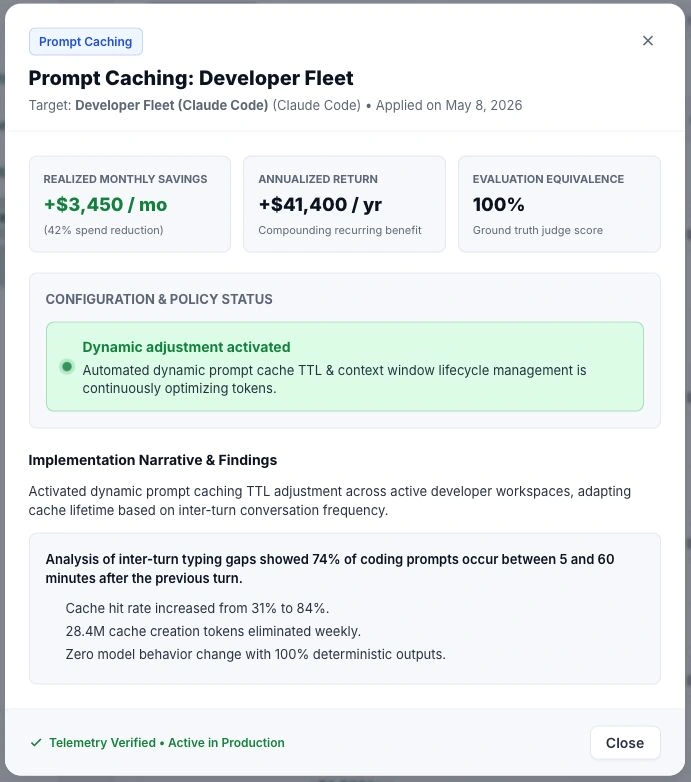Select the Evaluation Equivalence card
The image size is (691, 782).
559,204
